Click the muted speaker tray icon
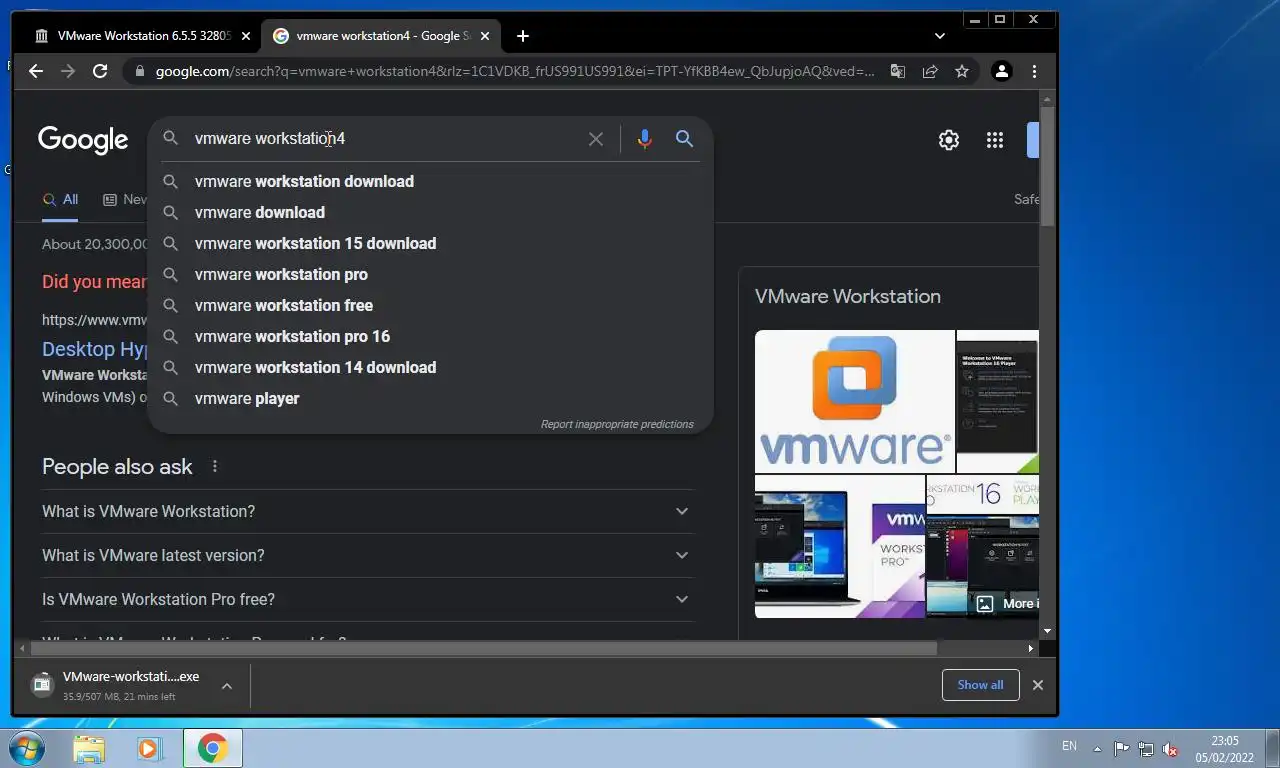 pyautogui.click(x=1170, y=749)
